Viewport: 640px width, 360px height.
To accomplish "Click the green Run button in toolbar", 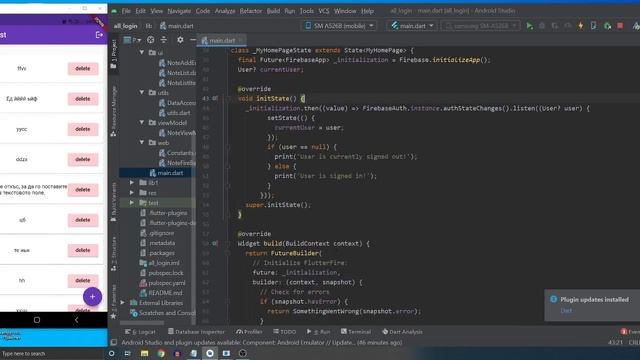I will [529, 26].
